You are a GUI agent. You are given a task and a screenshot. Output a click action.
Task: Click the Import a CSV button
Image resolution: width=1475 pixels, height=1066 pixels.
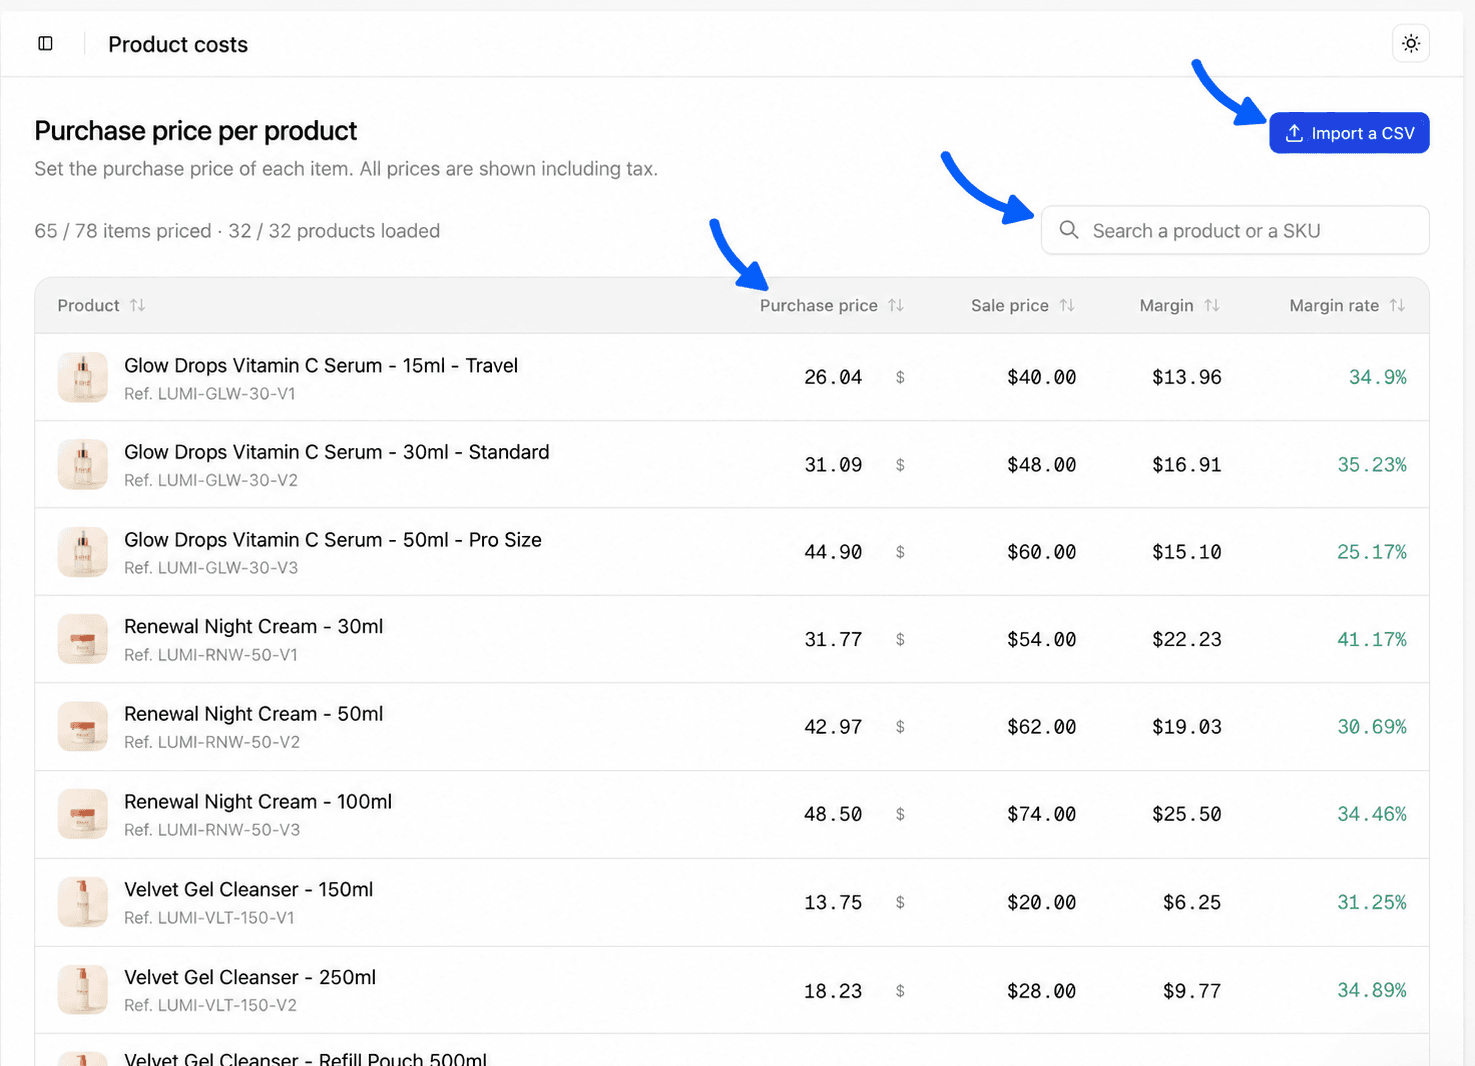coord(1349,133)
